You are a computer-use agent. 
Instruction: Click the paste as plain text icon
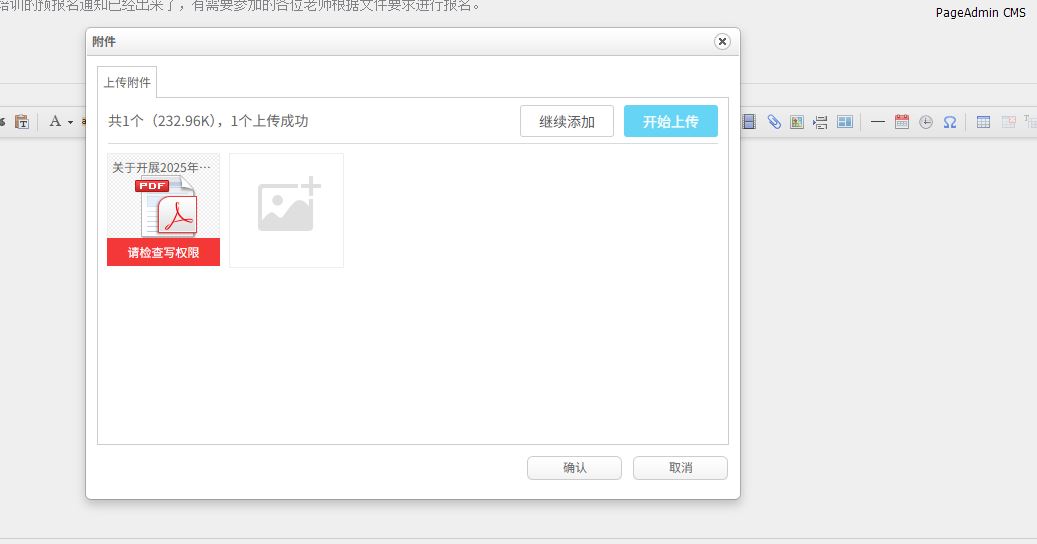(x=22, y=122)
